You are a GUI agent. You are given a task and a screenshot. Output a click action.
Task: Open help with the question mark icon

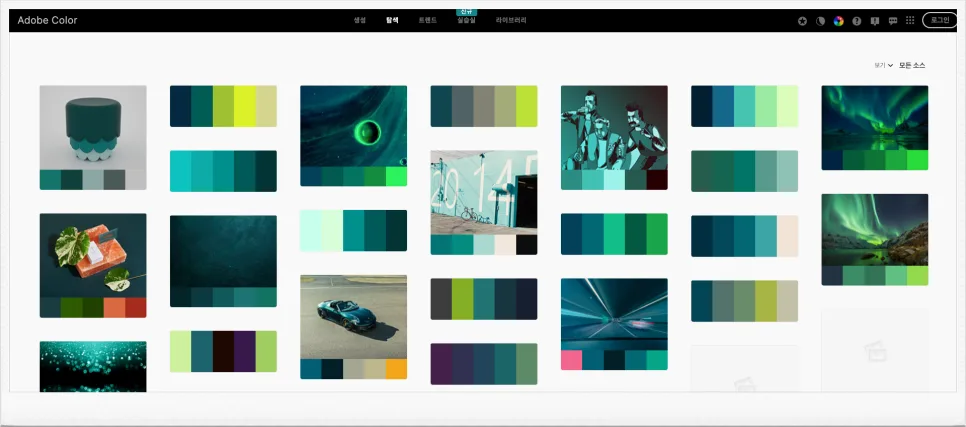tap(856, 21)
